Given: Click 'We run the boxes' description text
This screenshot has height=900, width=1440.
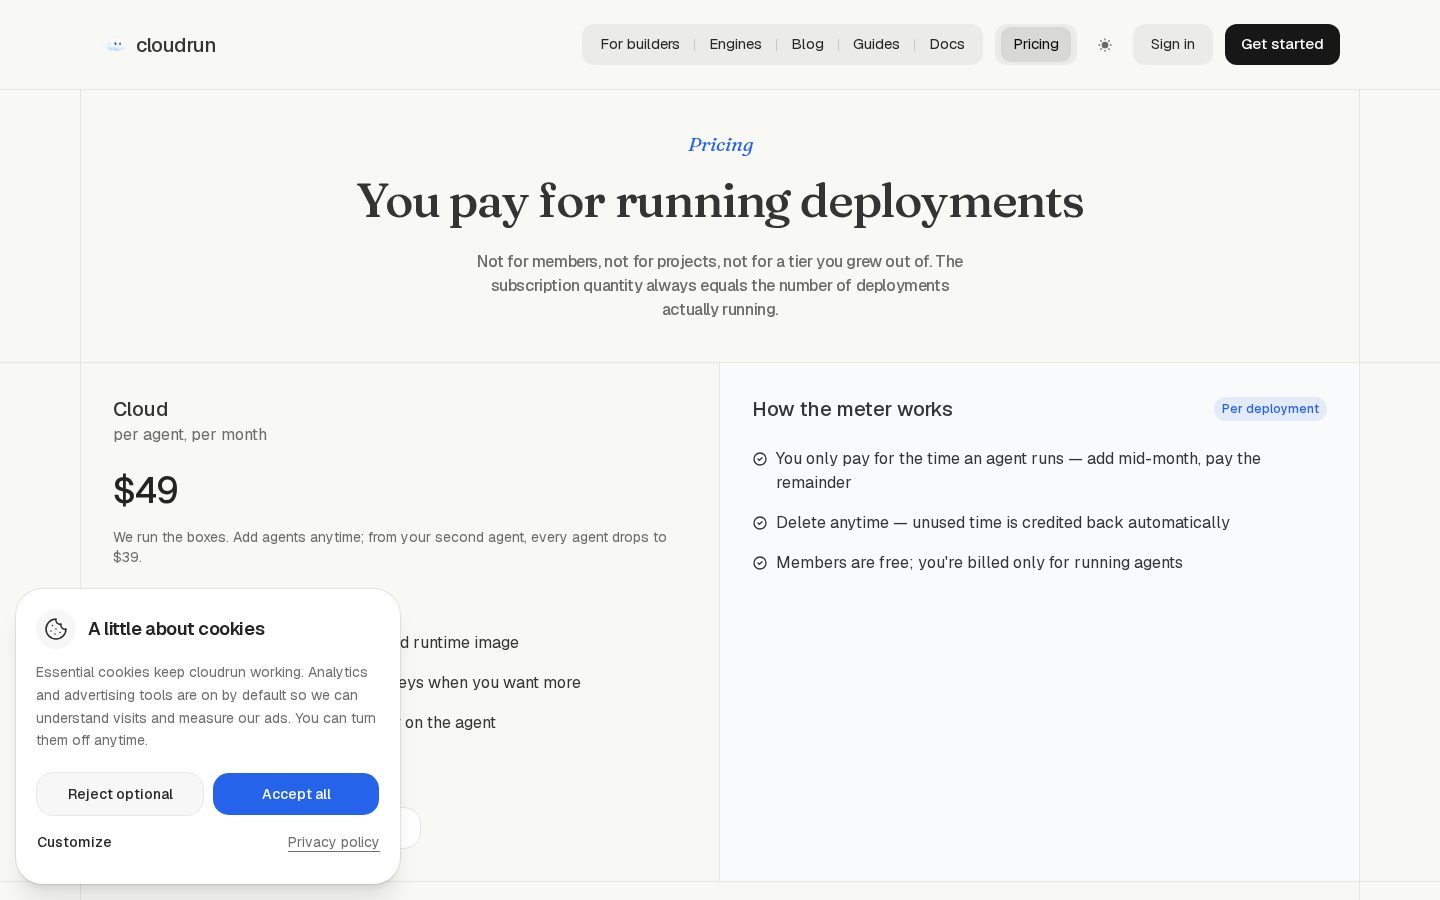Looking at the screenshot, I should tap(390, 547).
